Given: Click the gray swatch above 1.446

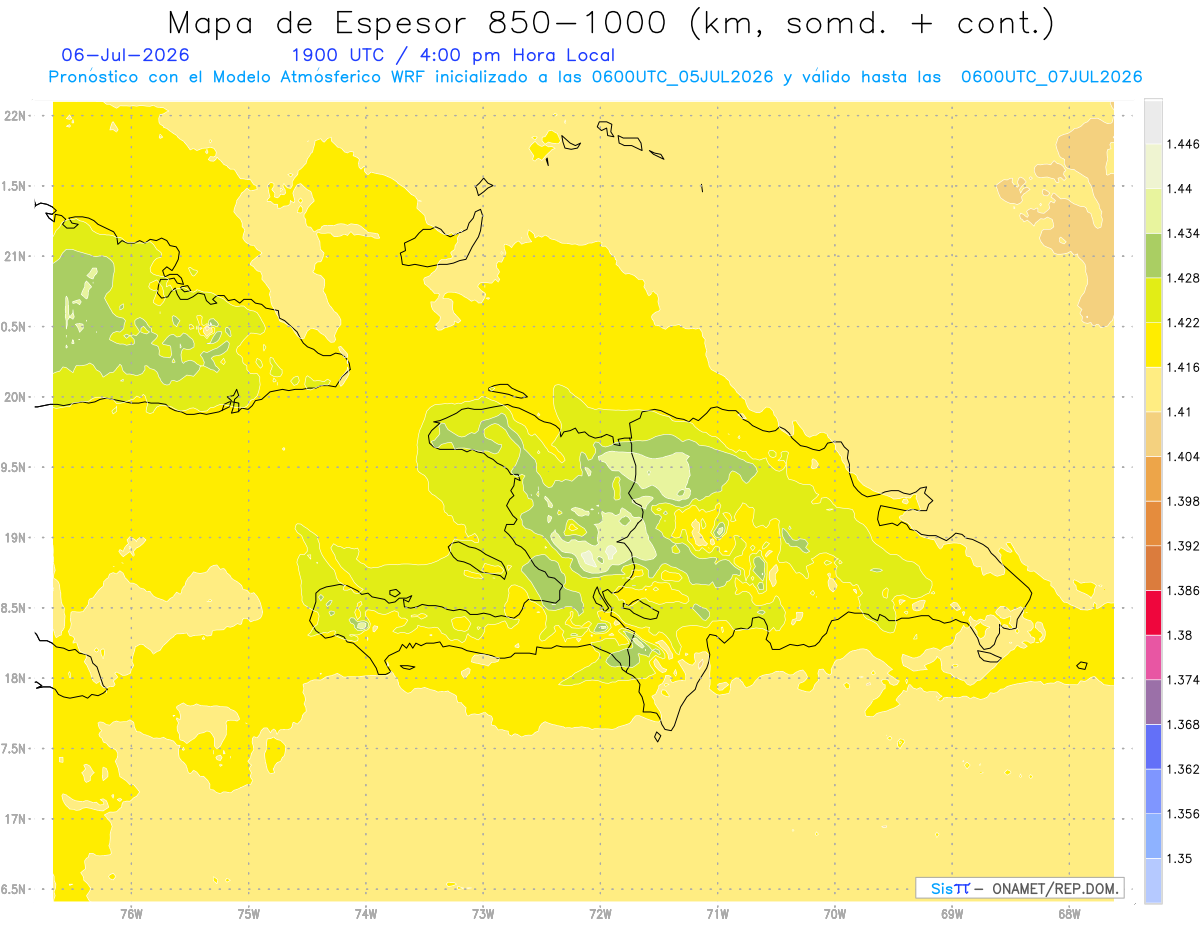Looking at the screenshot, I should (x=1153, y=121).
